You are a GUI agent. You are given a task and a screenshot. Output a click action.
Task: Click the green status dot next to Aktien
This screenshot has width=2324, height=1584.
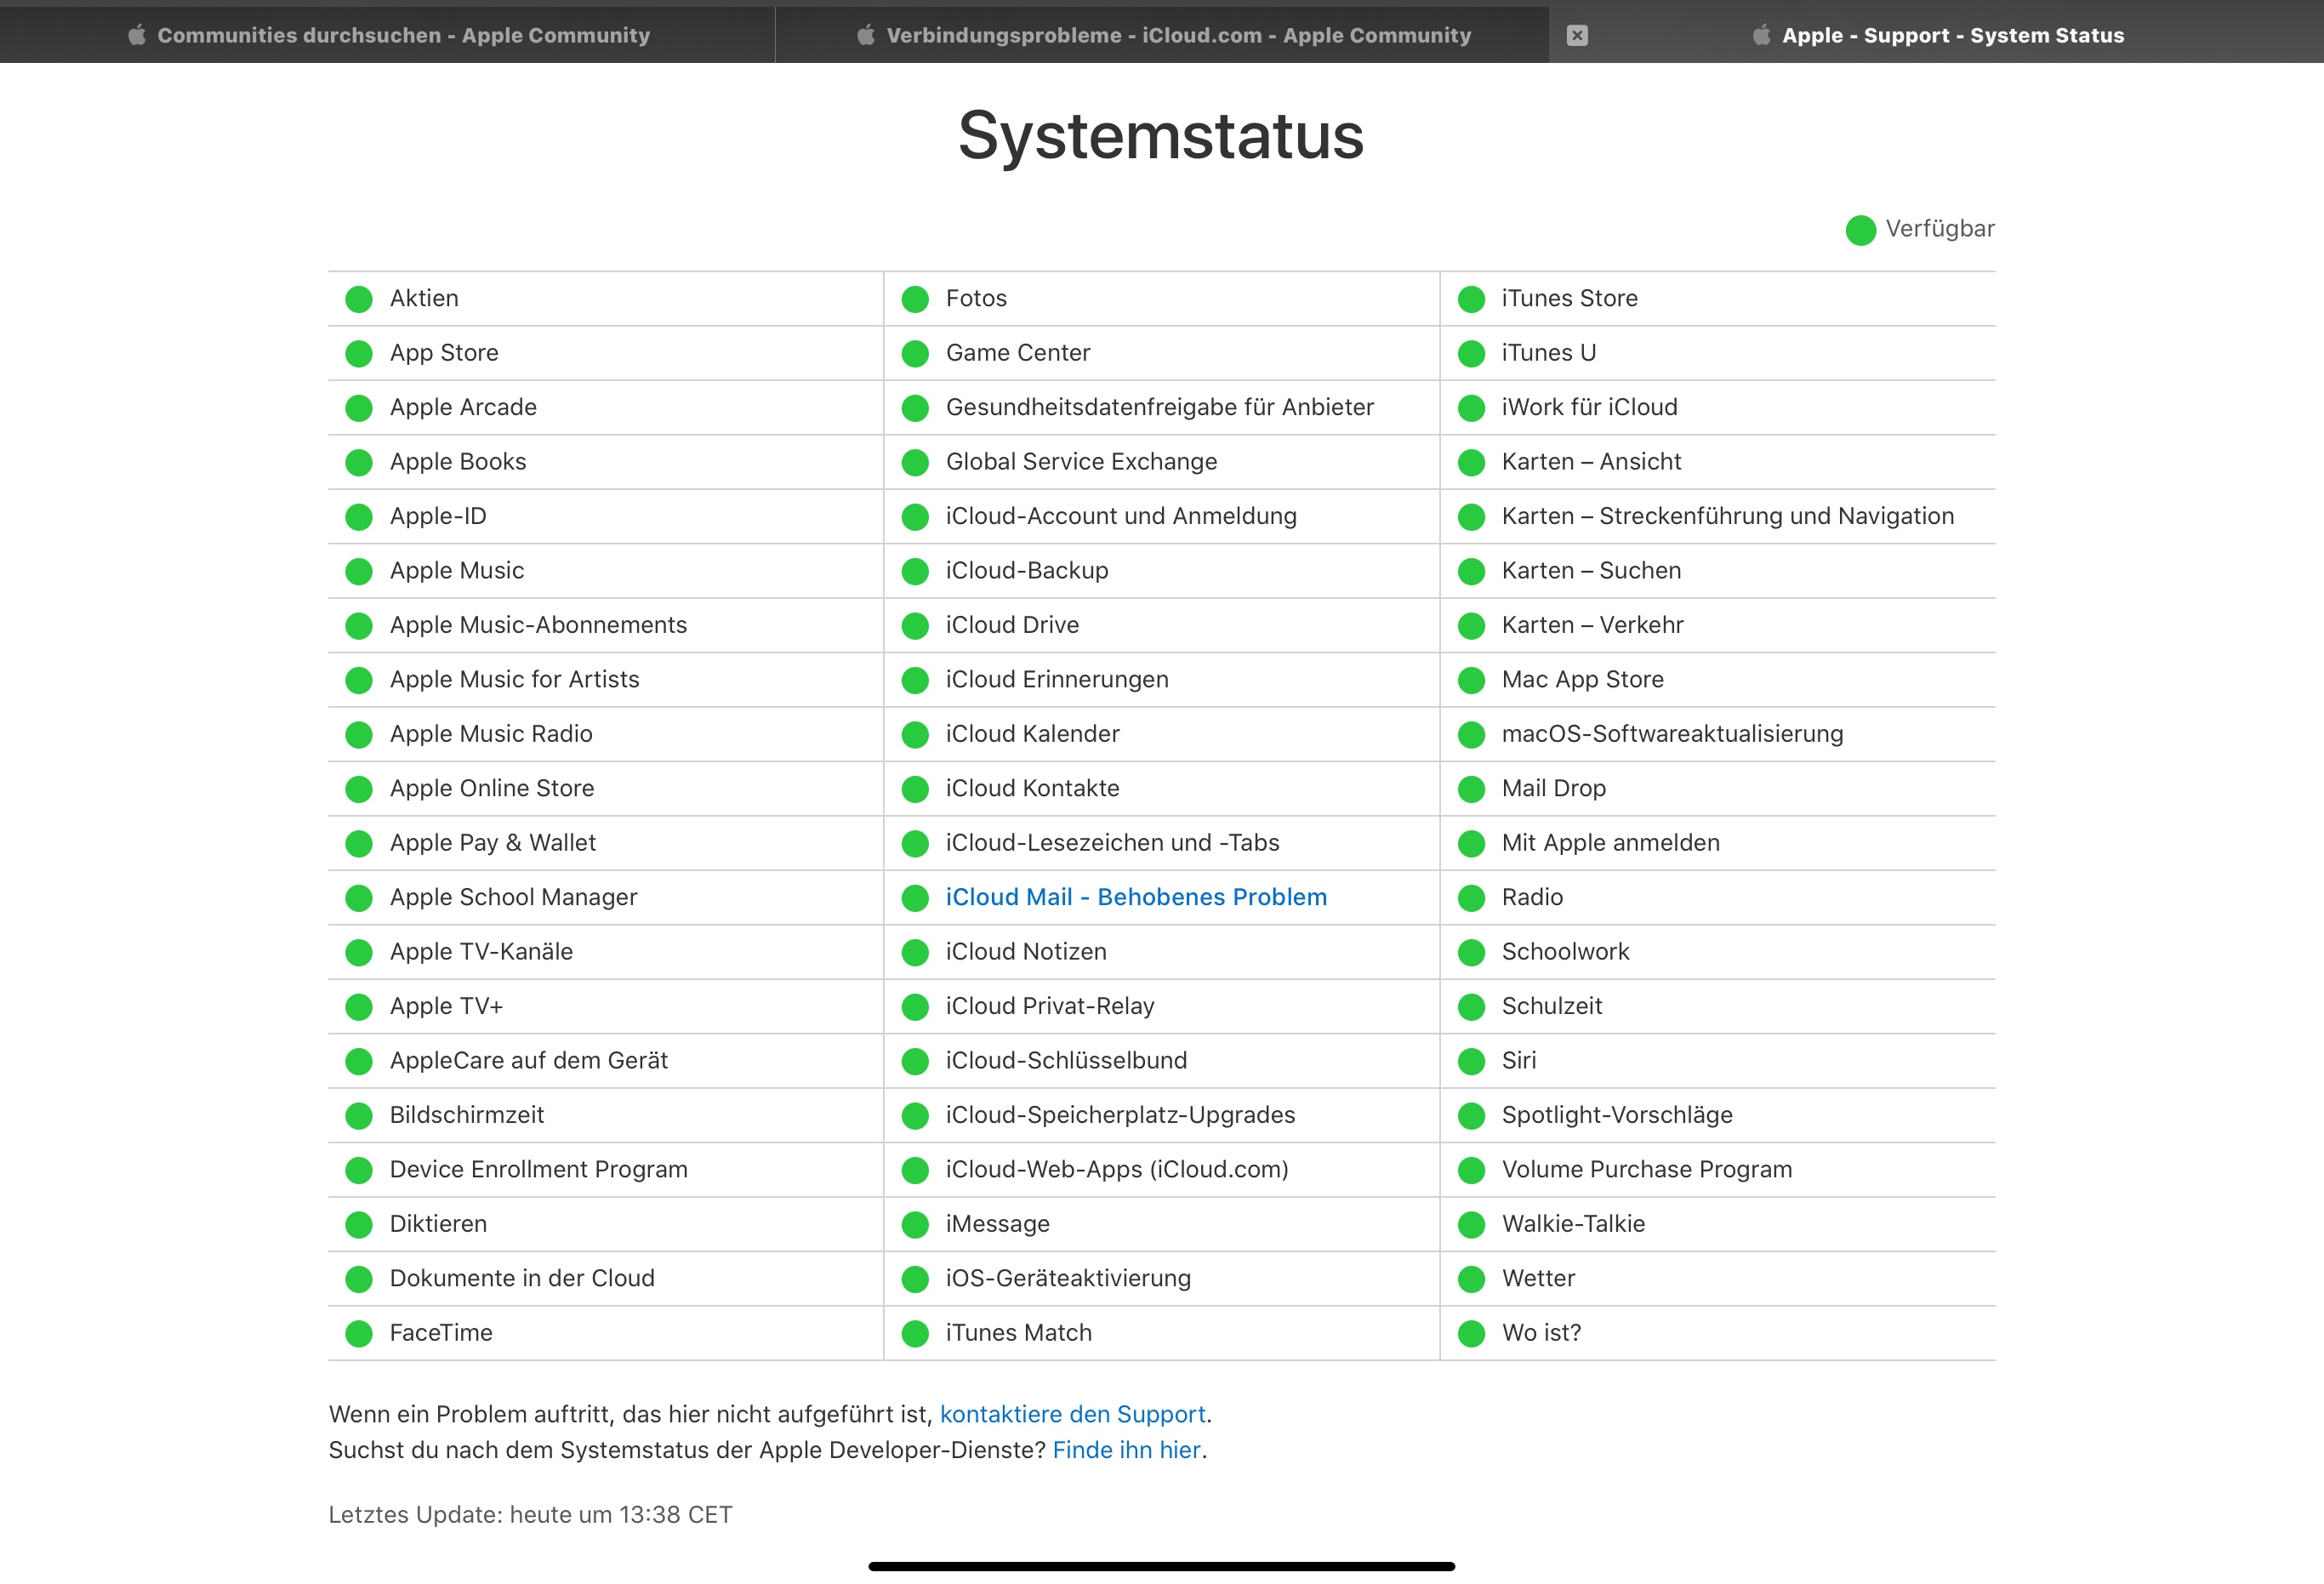(x=359, y=299)
